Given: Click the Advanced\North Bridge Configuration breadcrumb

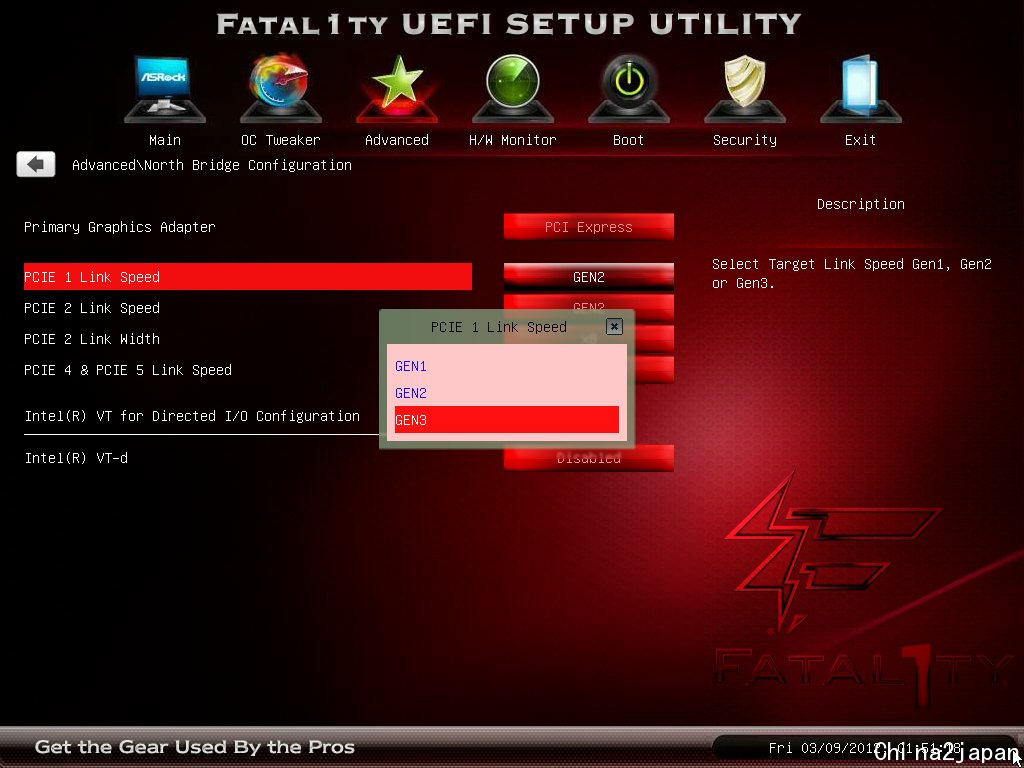Looking at the screenshot, I should [212, 165].
